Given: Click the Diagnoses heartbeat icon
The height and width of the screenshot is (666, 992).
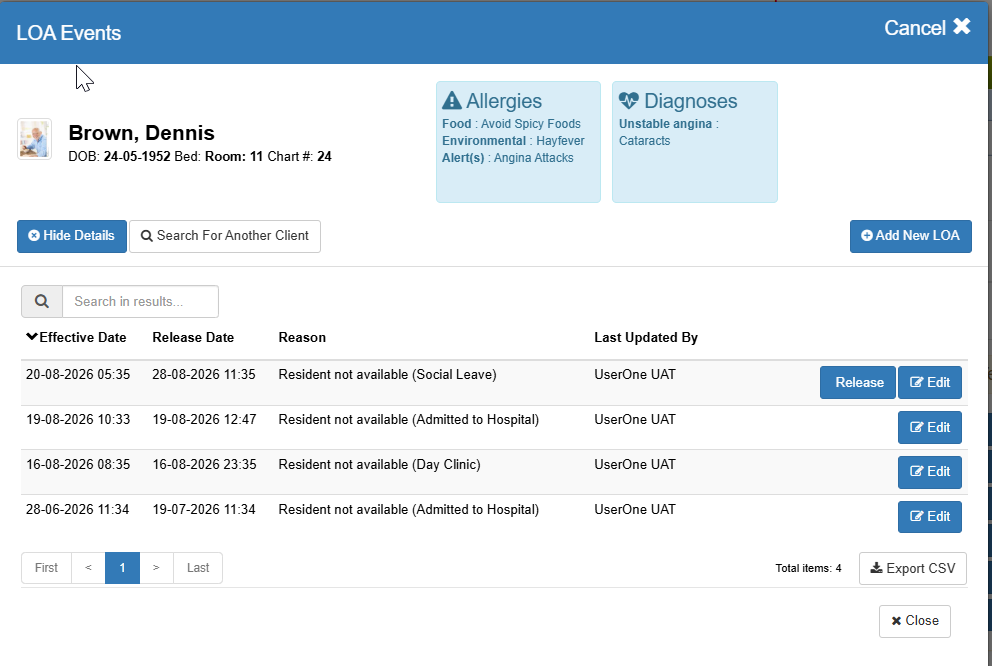Looking at the screenshot, I should click(x=629, y=101).
